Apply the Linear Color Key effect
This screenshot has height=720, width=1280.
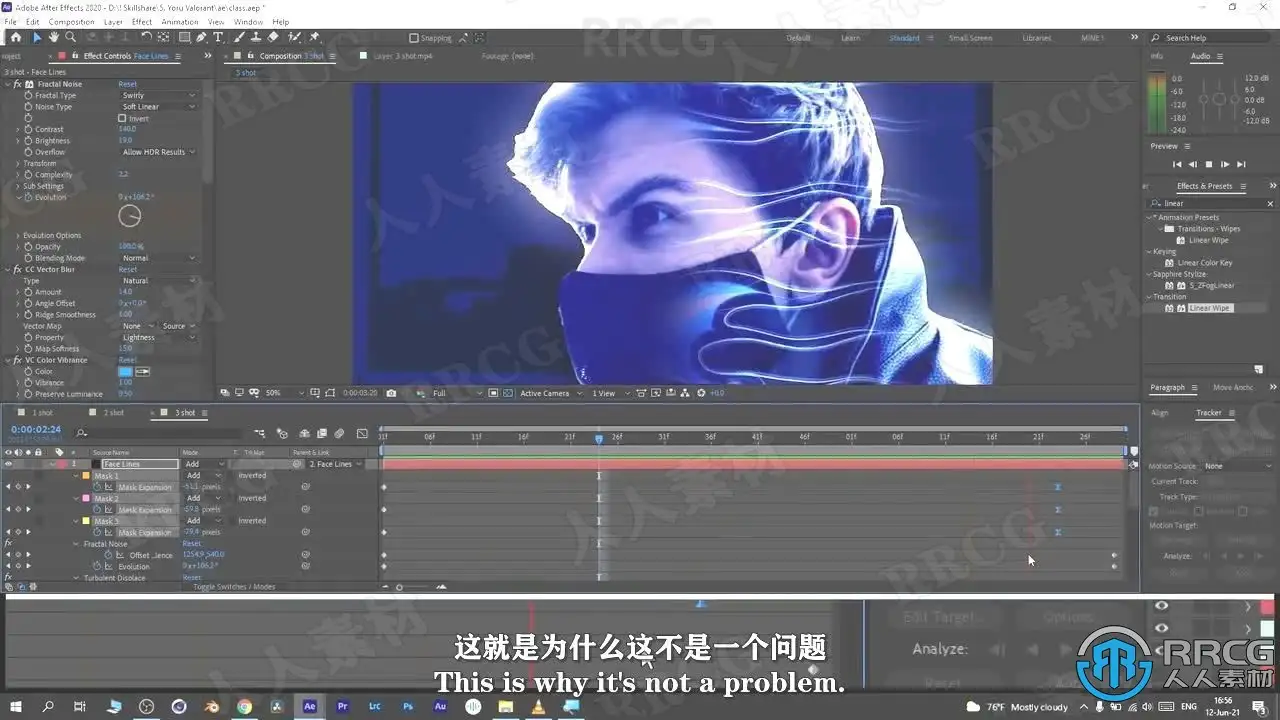pos(1204,263)
